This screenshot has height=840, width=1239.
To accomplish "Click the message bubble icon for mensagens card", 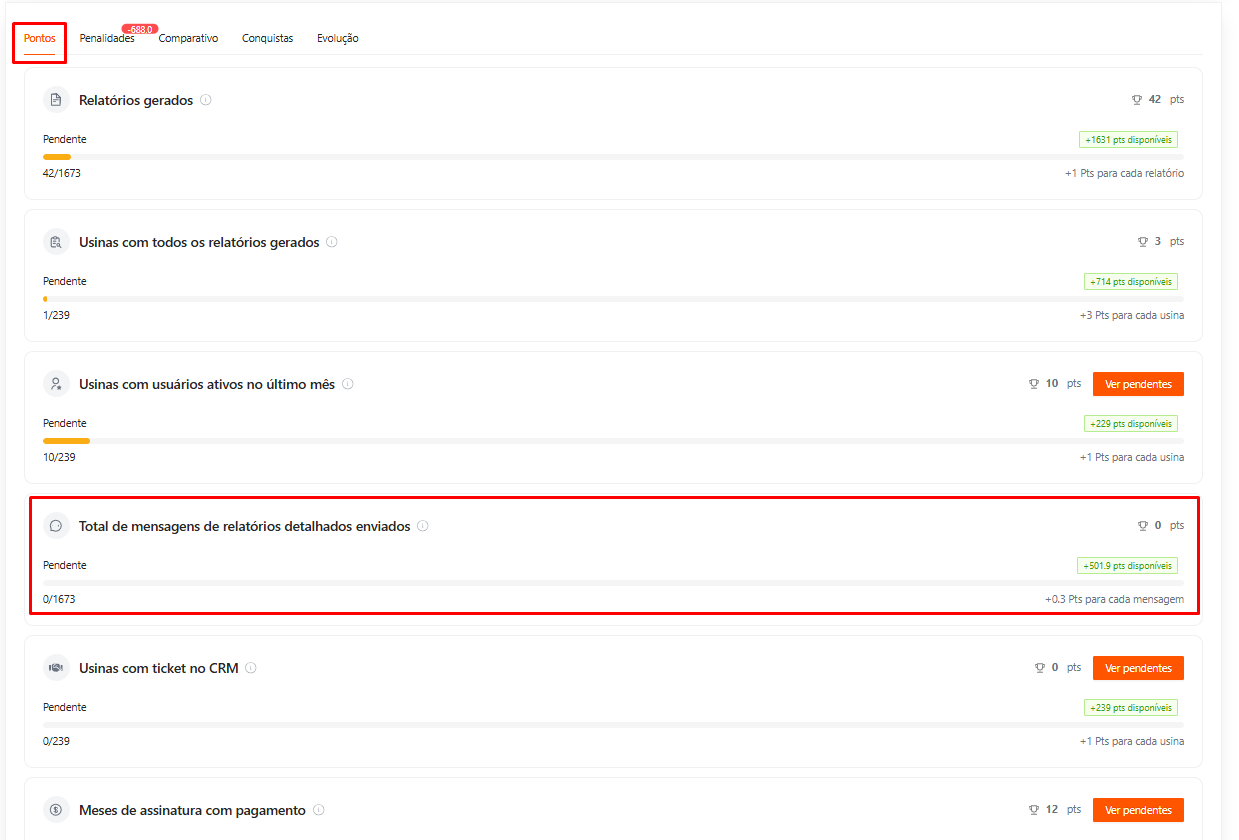I will click(x=56, y=526).
